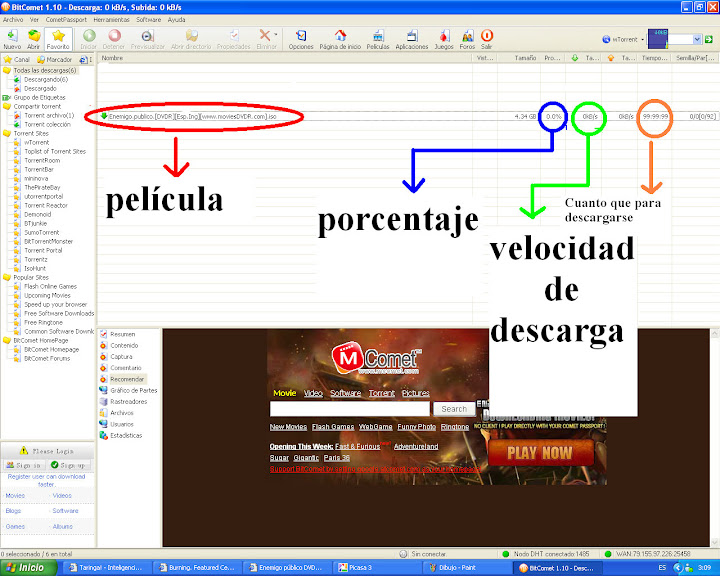
Task: Sort the list by Tamaño column header
Action: [518, 58]
